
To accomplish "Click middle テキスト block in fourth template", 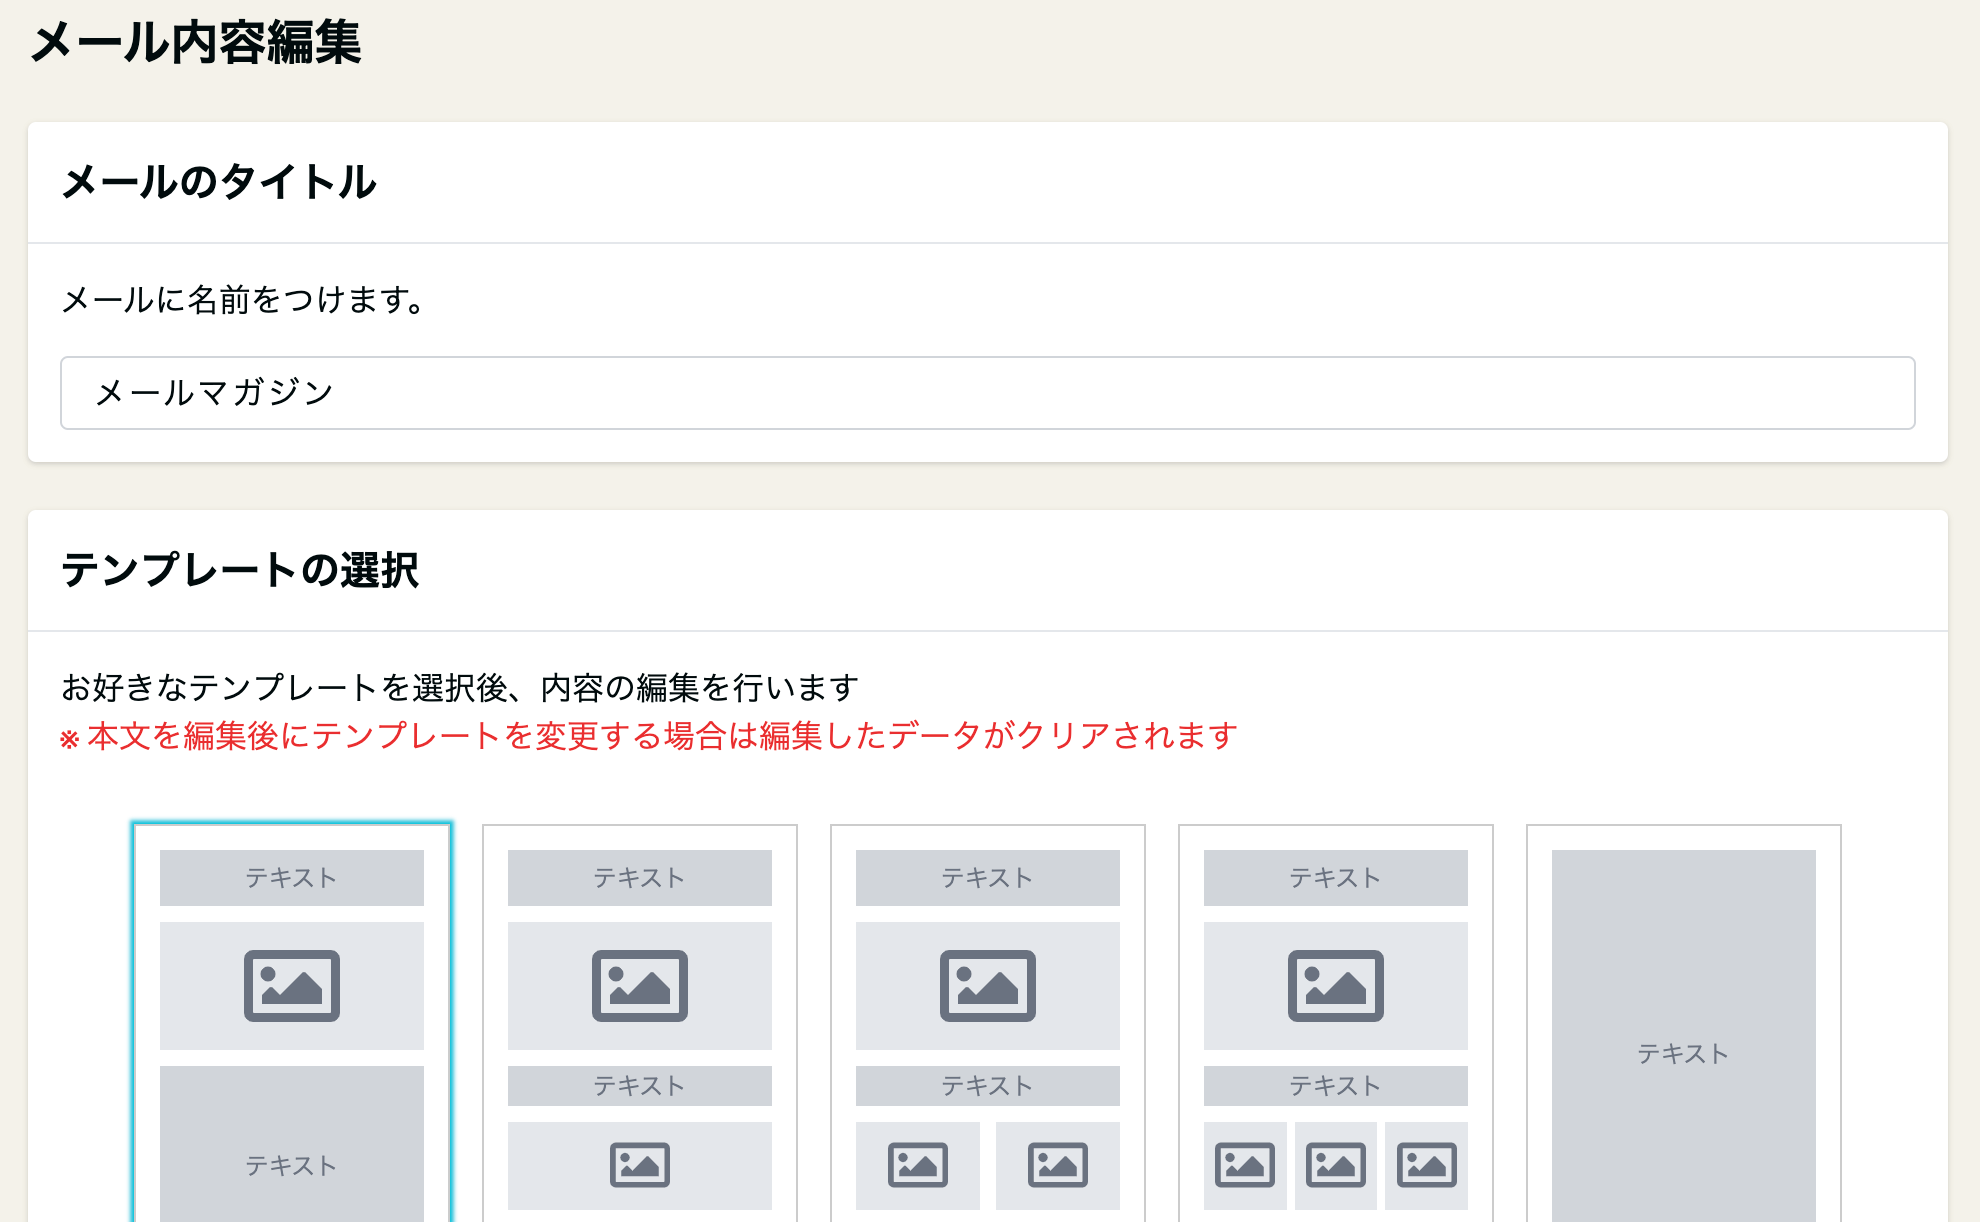I will tap(1336, 1086).
